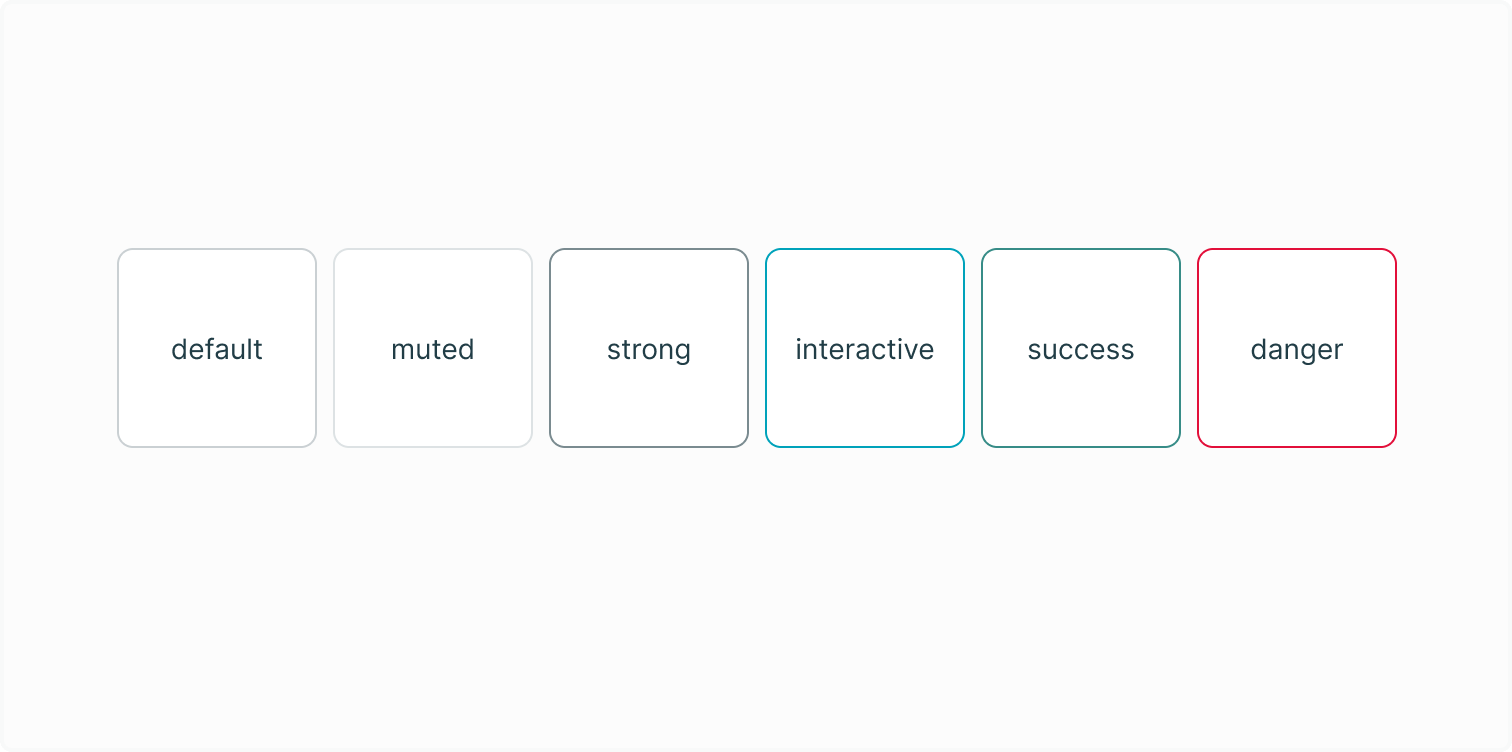The width and height of the screenshot is (1512, 752).
Task: Click the word "strong"
Action: click(x=649, y=351)
